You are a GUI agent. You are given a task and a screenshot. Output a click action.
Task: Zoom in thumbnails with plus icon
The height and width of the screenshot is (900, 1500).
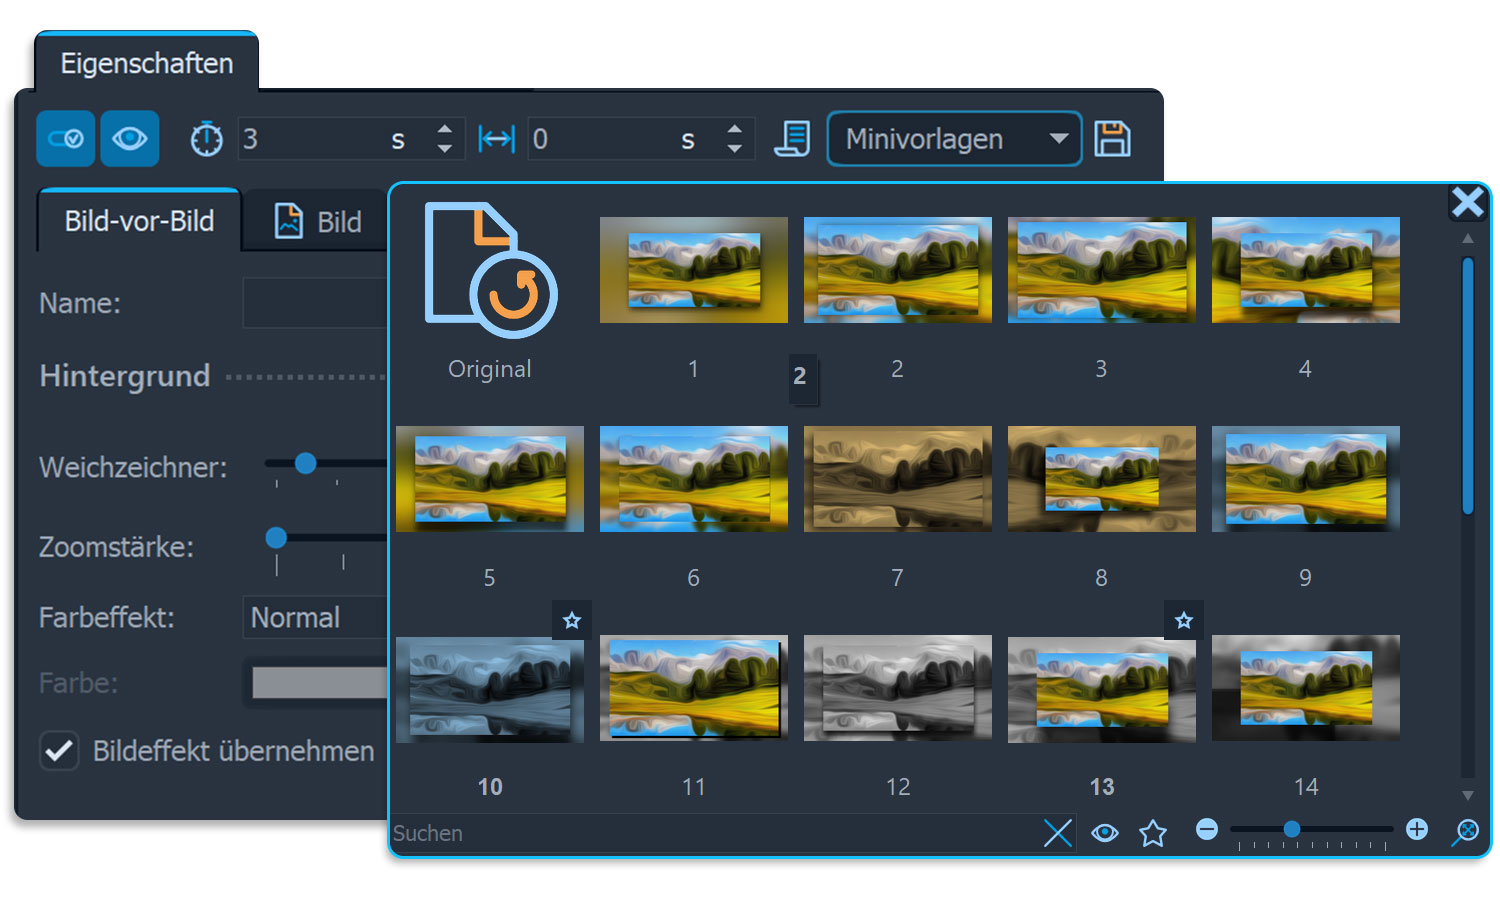(1416, 829)
